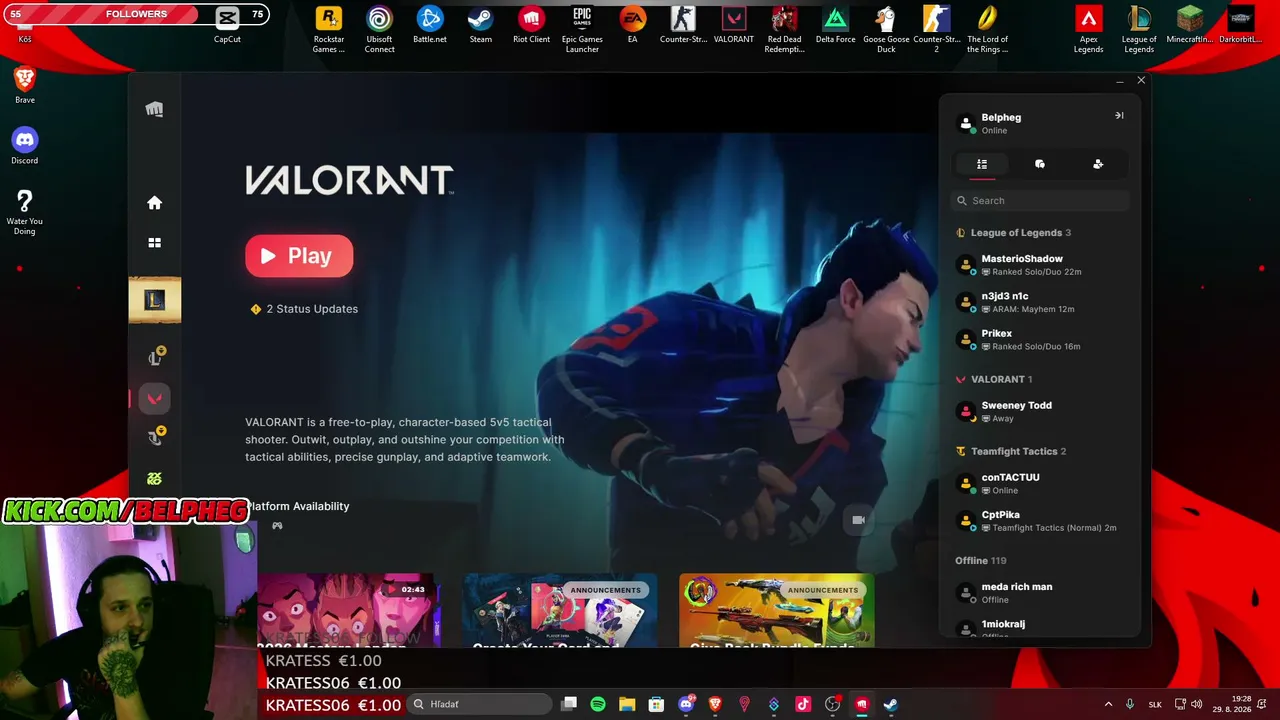Go to Riot Client Home
Image resolution: width=1280 pixels, height=720 pixels.
tap(154, 203)
